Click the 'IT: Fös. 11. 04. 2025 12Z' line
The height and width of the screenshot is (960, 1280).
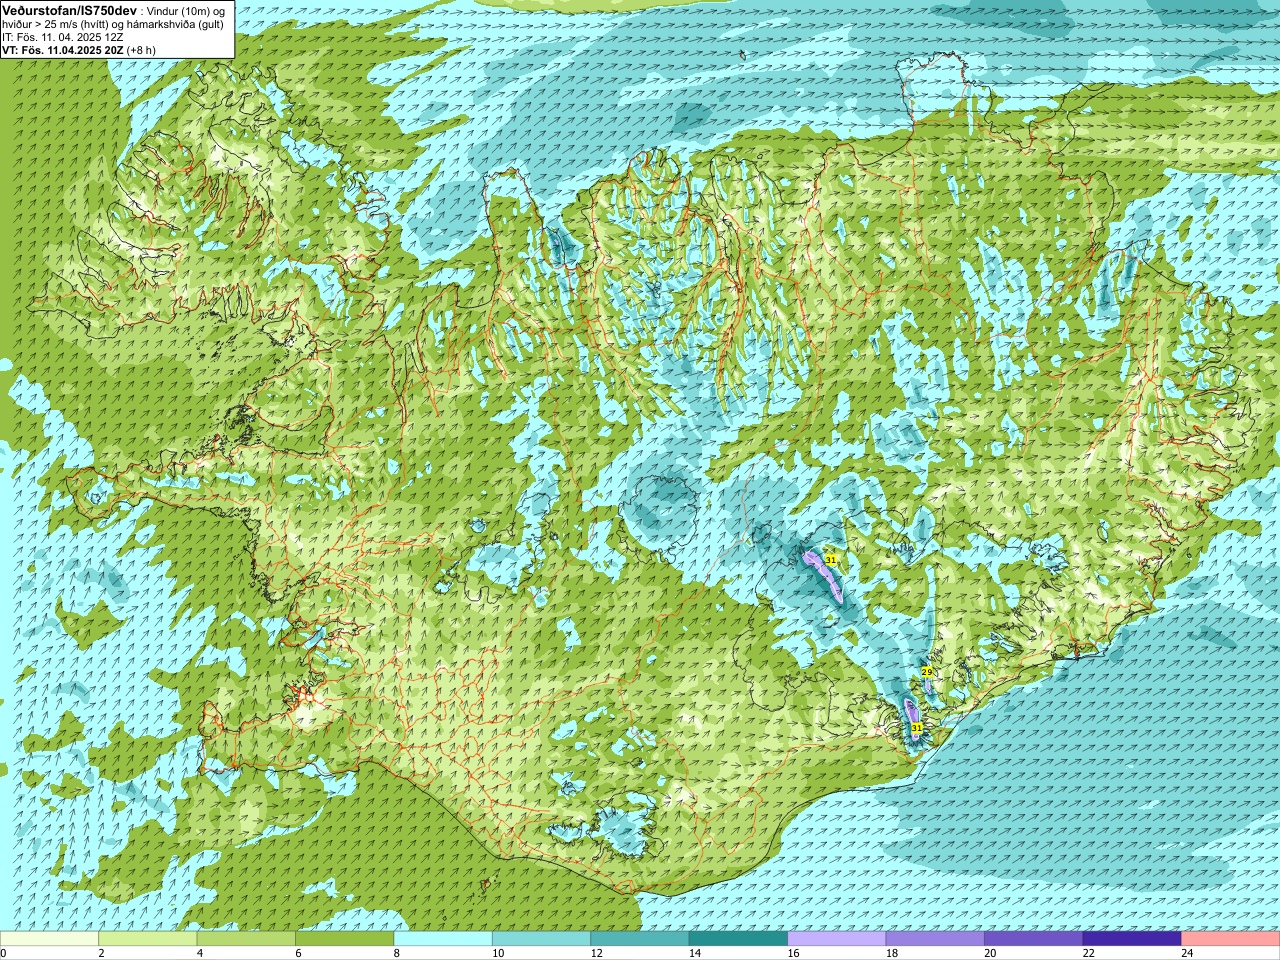click(x=63, y=36)
